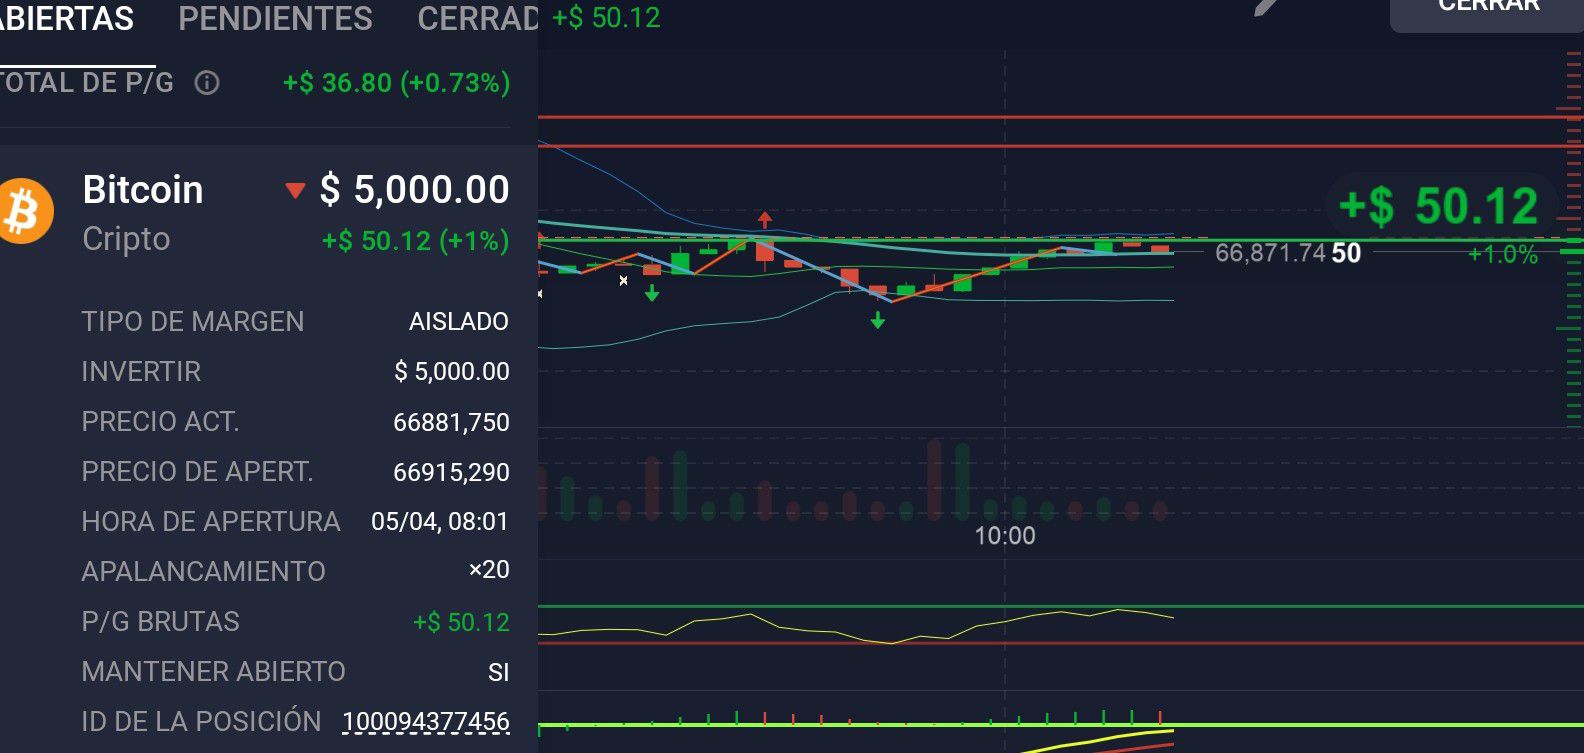Open the CERRADAS positions tab
Viewport: 1584px width, 753px height.
[x=478, y=18]
